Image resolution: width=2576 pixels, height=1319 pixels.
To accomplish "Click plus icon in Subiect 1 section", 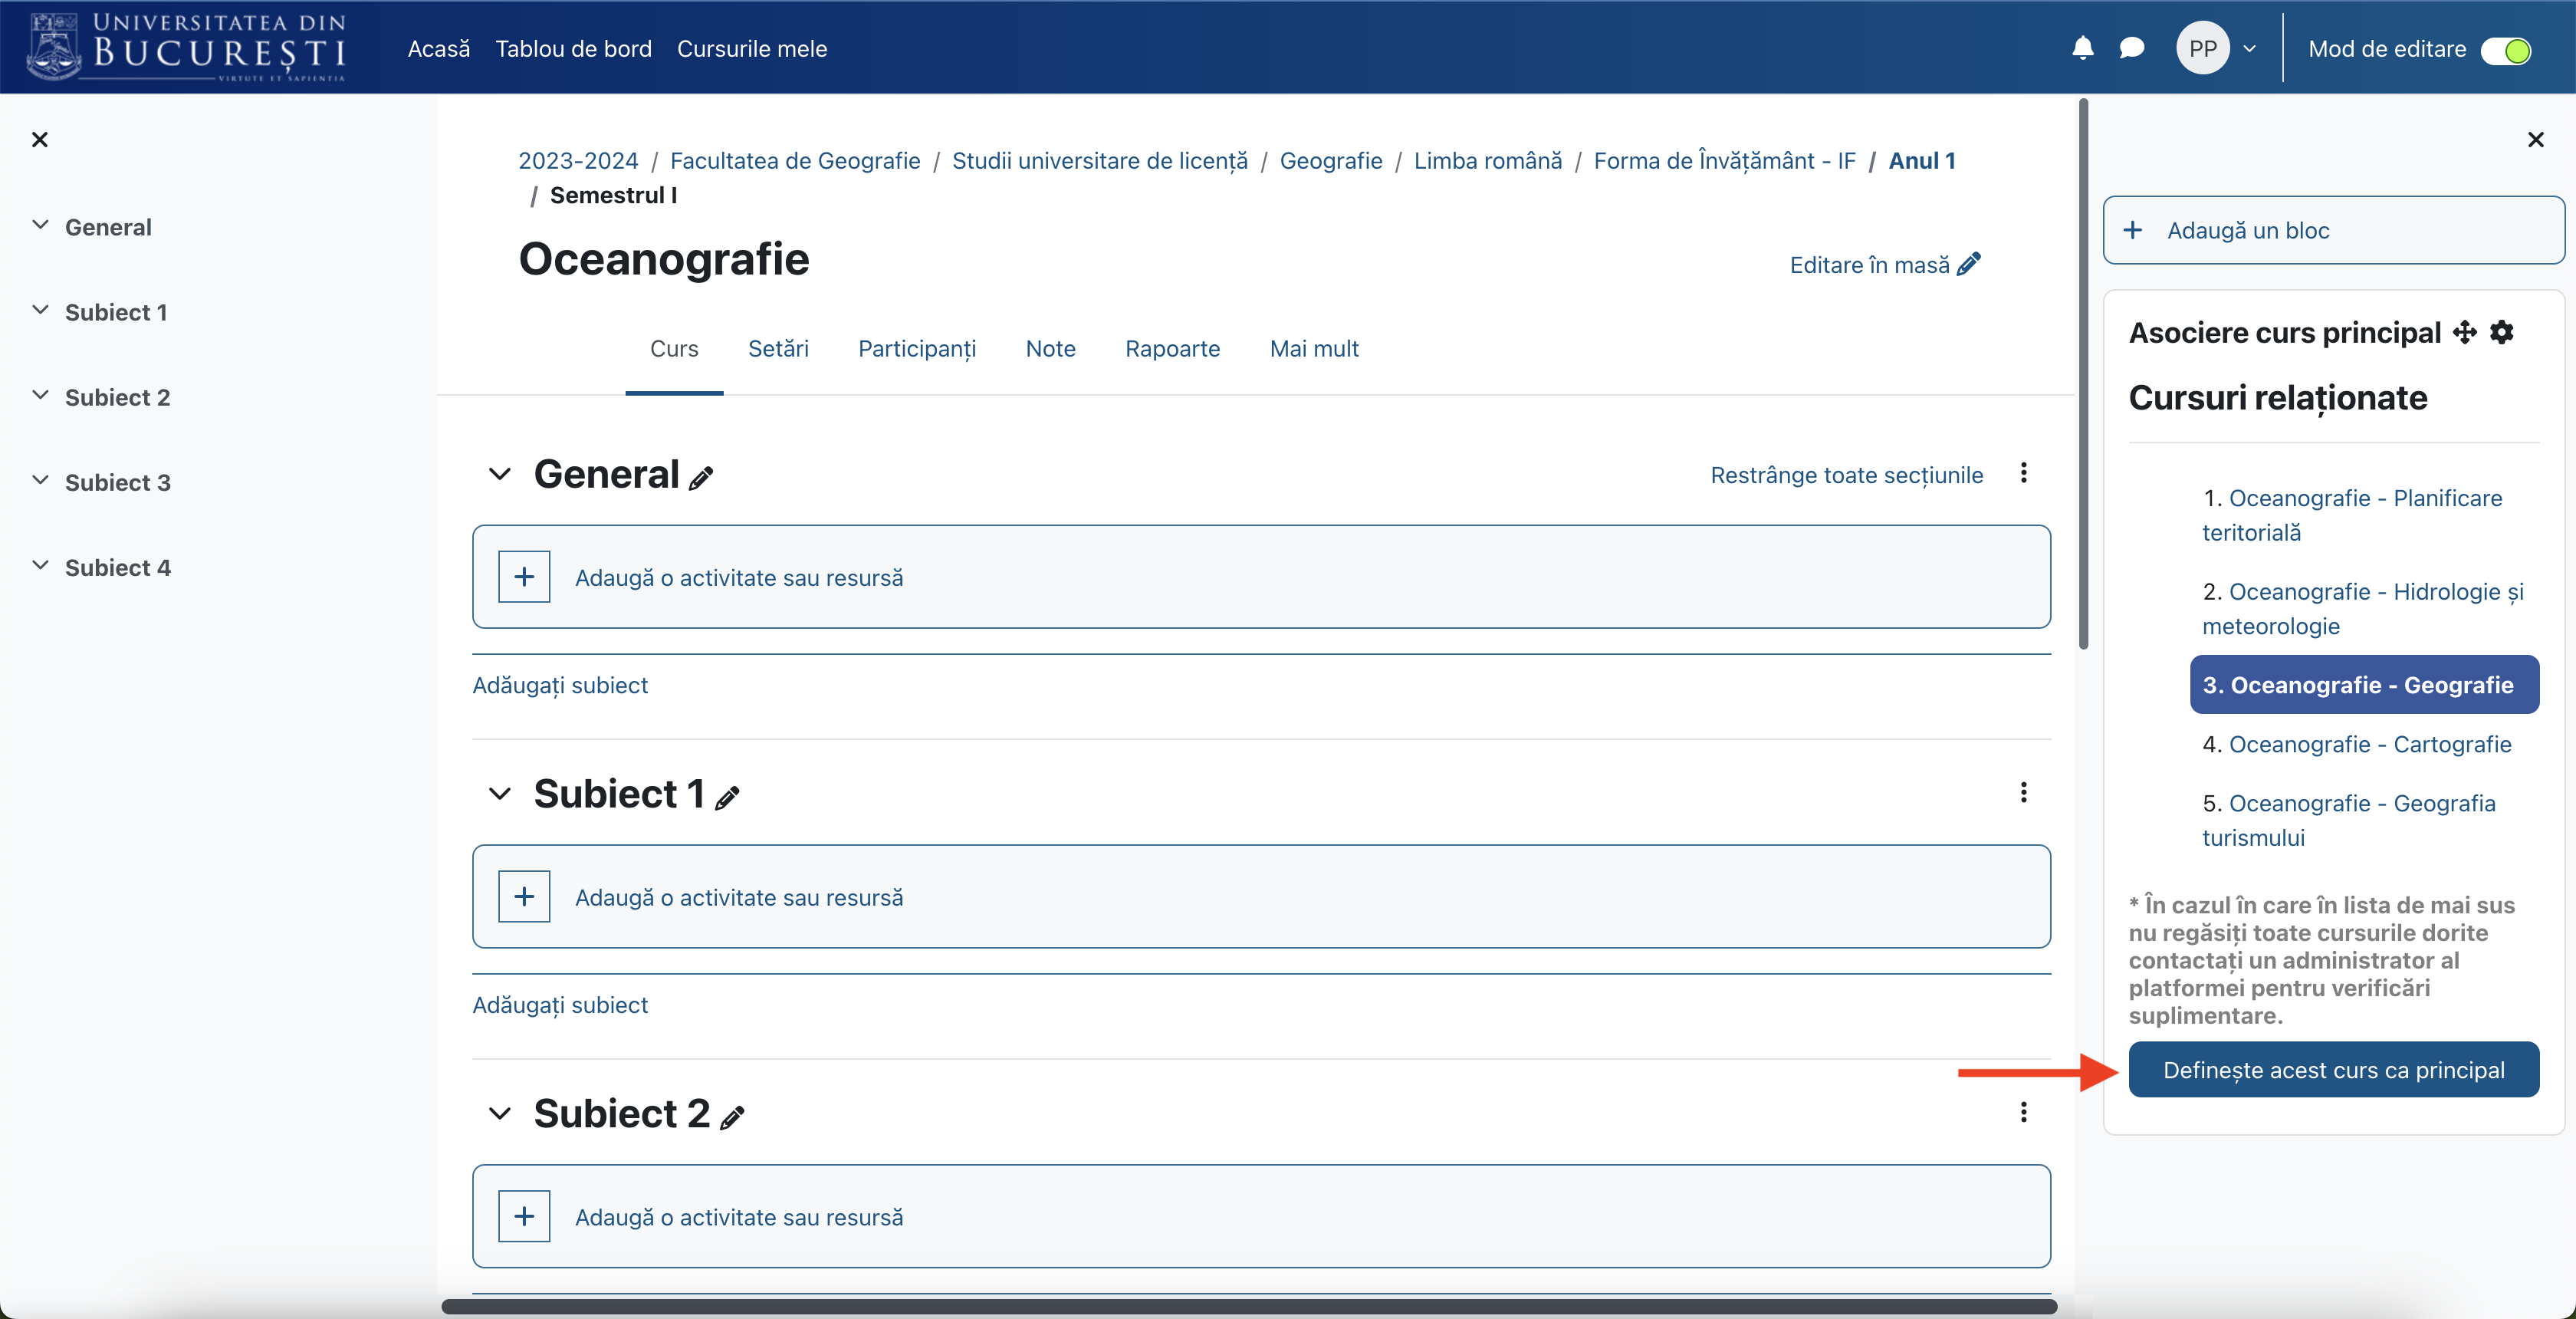I will tap(524, 897).
